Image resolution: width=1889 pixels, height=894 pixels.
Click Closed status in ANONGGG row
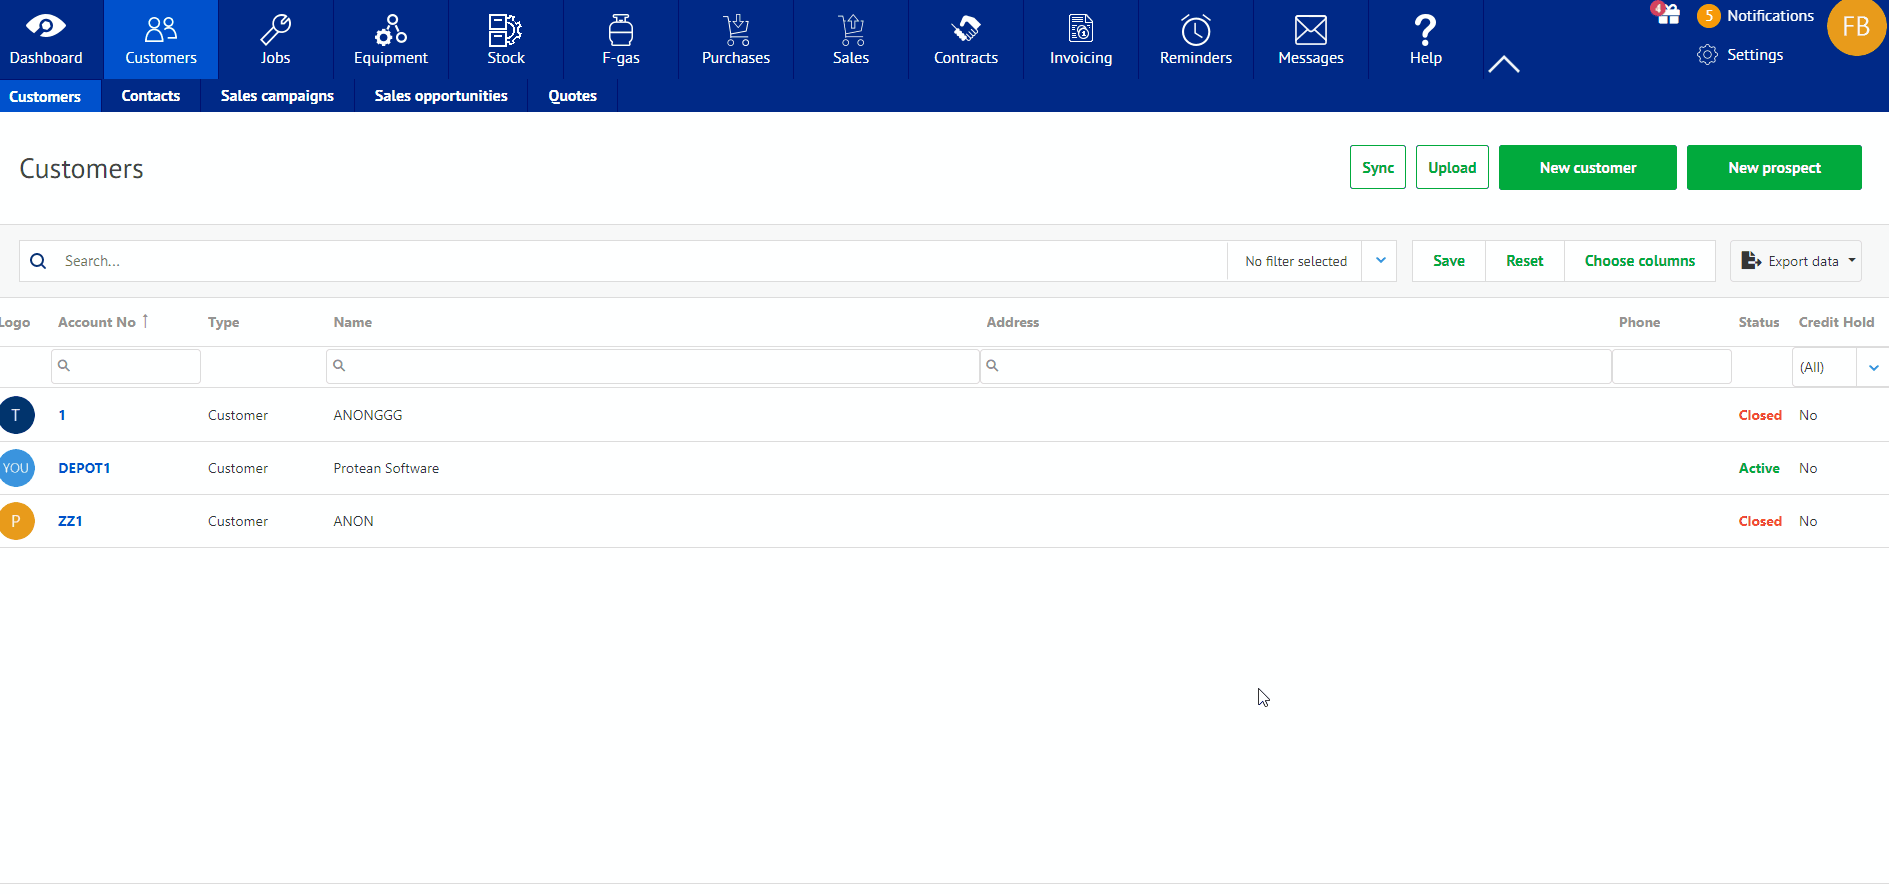point(1760,415)
